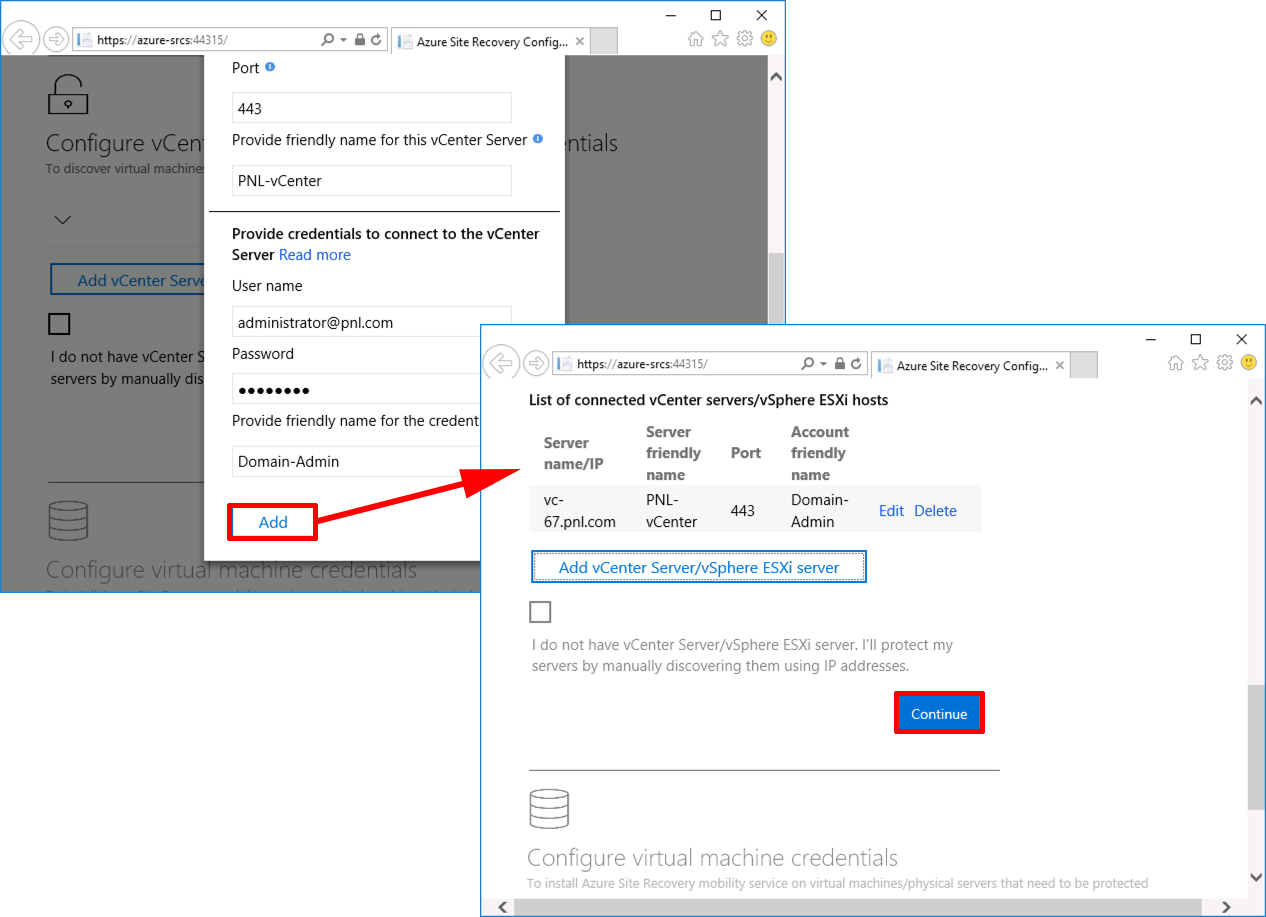
Task: Click friendly name field PNL-vCenter
Action: 372,180
